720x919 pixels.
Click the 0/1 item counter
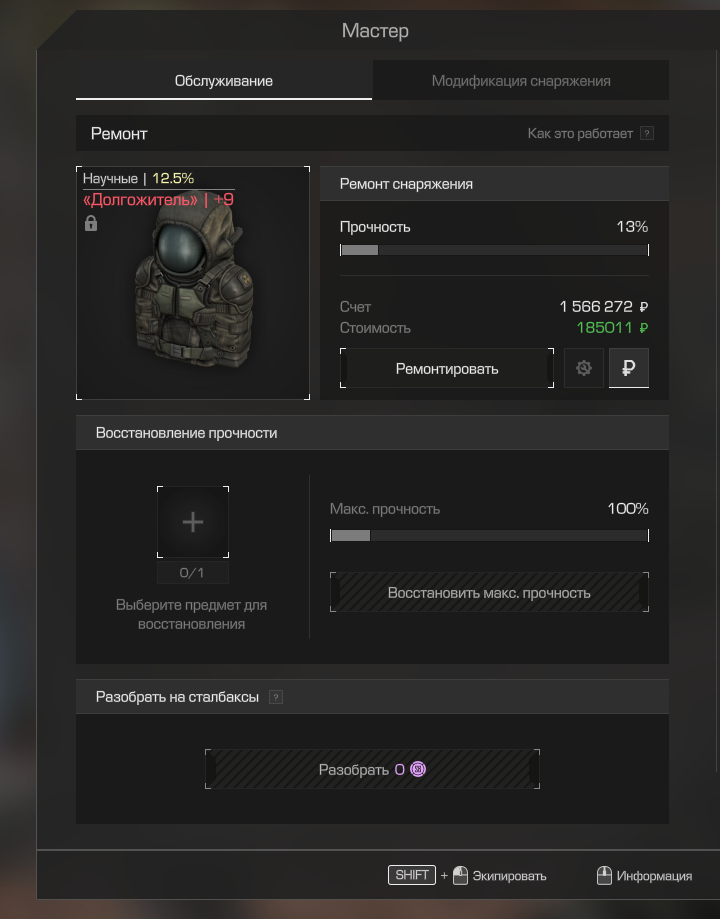pyautogui.click(x=192, y=573)
